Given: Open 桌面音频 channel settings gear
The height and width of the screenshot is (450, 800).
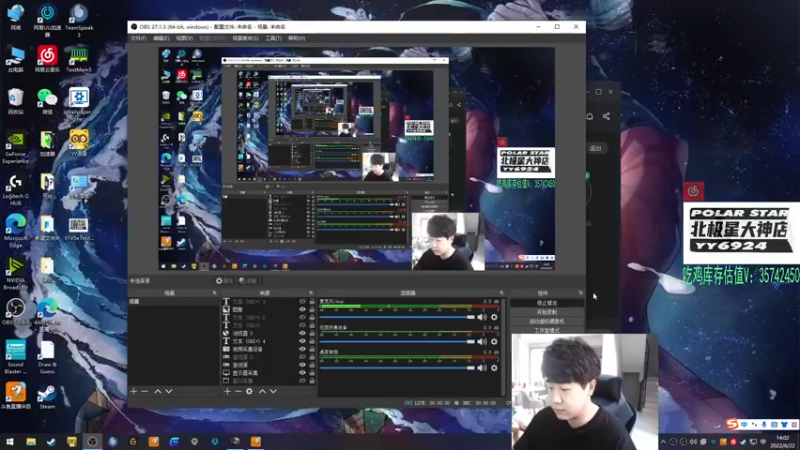Looking at the screenshot, I should point(494,368).
